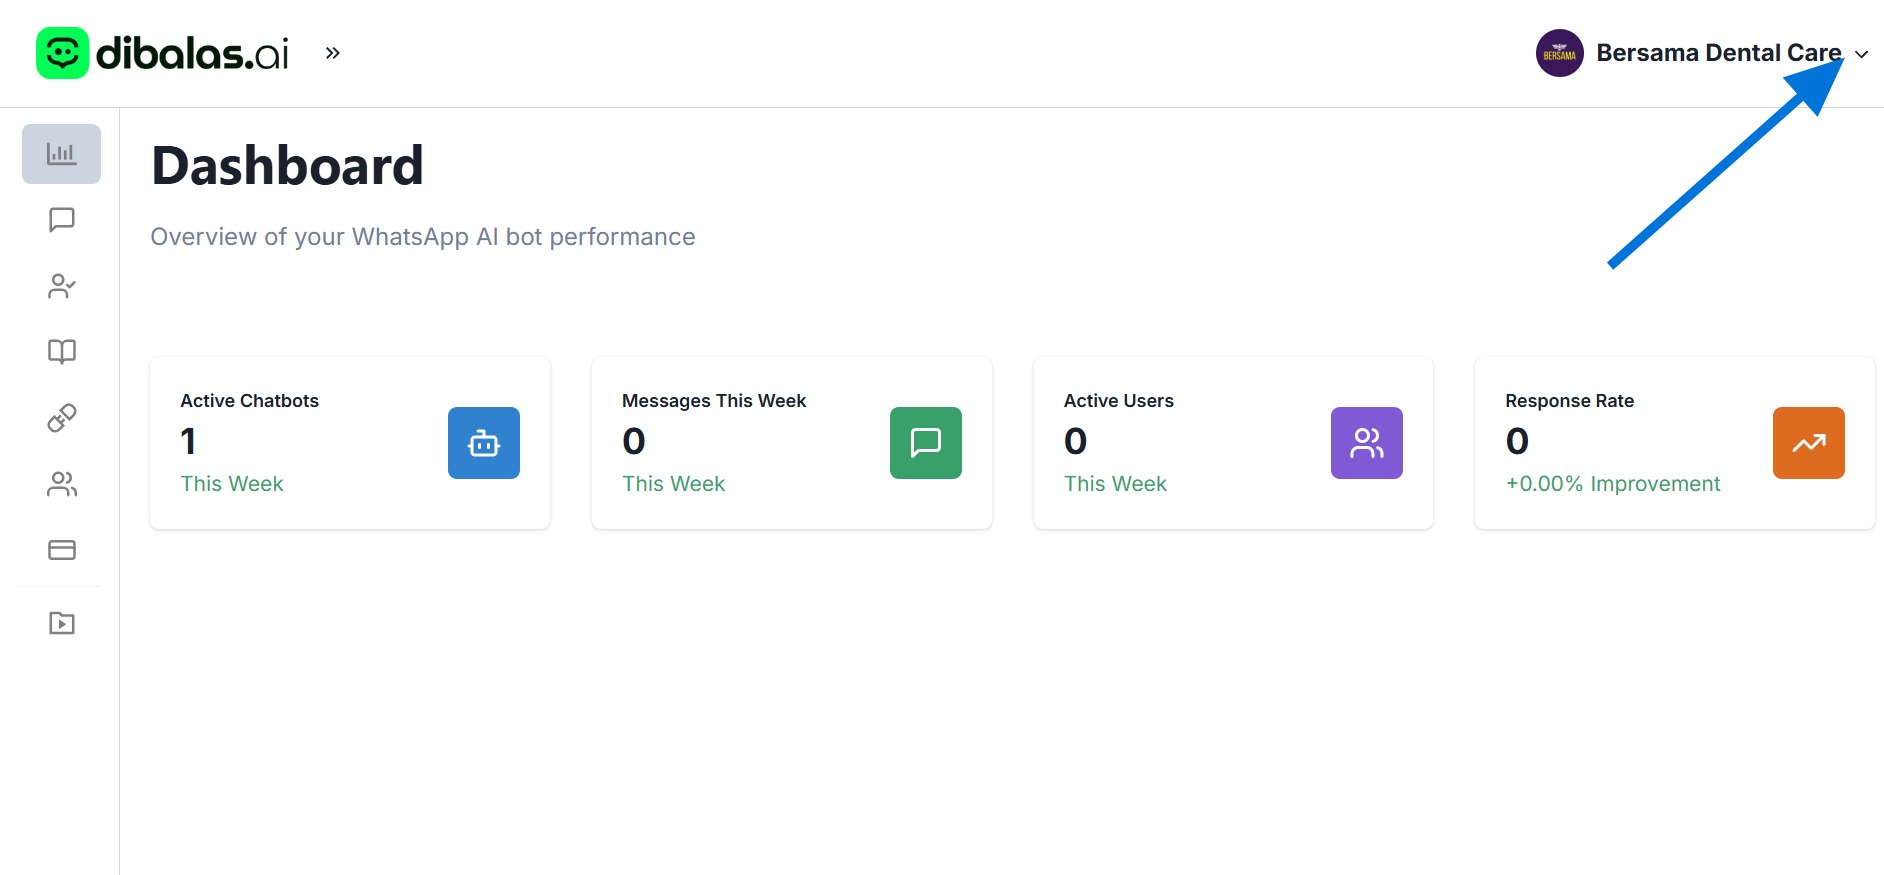Open the chat messages sidebar icon
The width and height of the screenshot is (1884, 875).
[61, 220]
